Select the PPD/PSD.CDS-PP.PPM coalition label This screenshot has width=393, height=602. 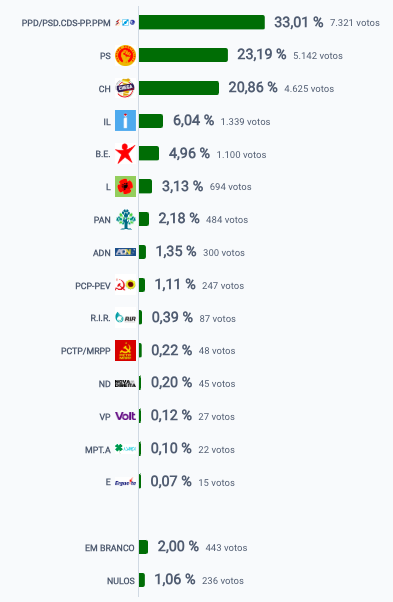click(66, 23)
